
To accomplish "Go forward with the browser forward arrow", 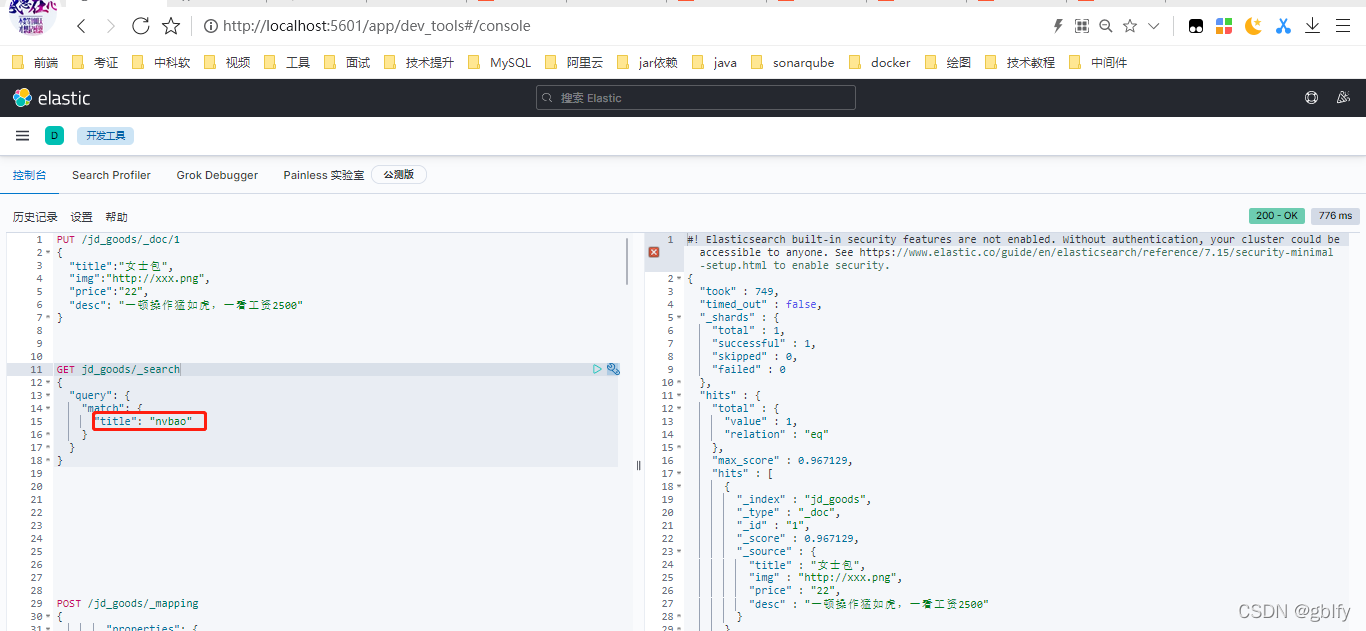I will click(x=111, y=26).
